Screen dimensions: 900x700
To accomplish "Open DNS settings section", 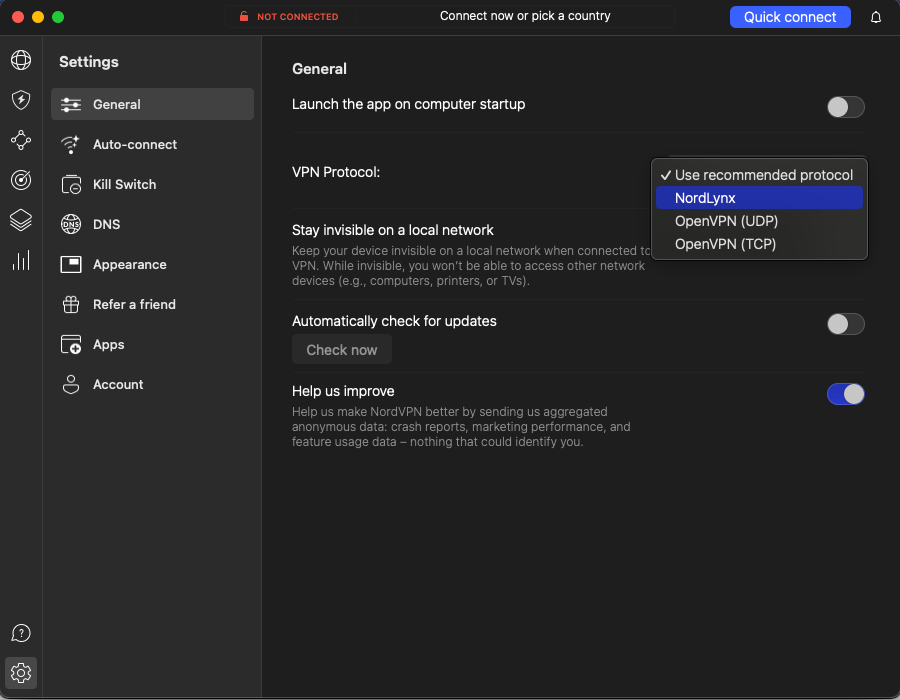I will pyautogui.click(x=153, y=224).
